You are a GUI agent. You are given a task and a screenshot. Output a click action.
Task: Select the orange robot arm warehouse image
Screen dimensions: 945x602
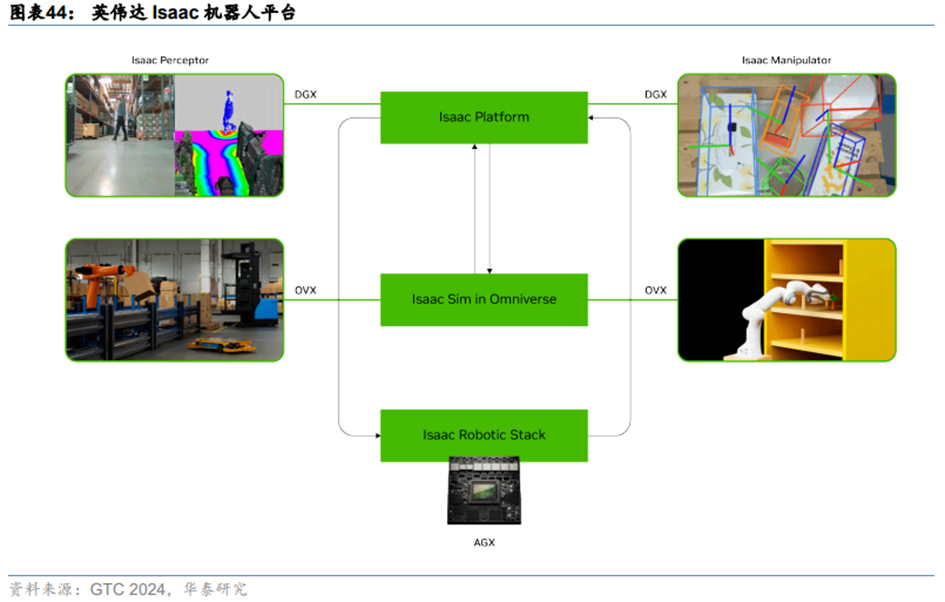[174, 300]
